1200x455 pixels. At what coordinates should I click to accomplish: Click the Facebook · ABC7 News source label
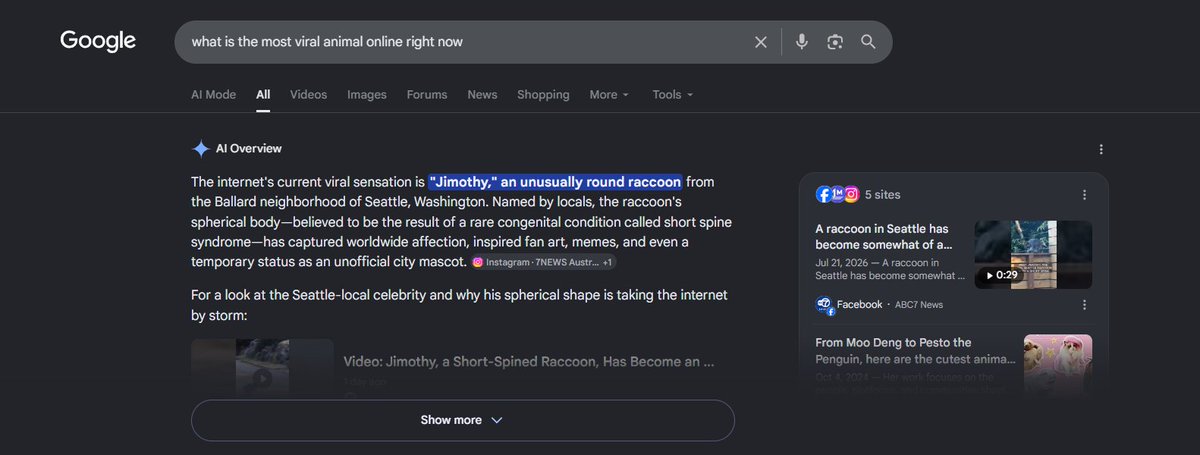(x=889, y=305)
